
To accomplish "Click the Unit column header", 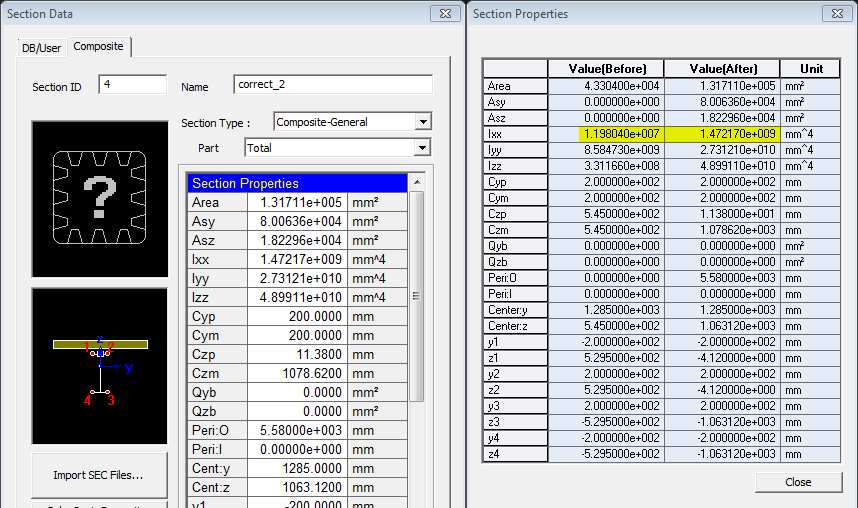I will 811,68.
